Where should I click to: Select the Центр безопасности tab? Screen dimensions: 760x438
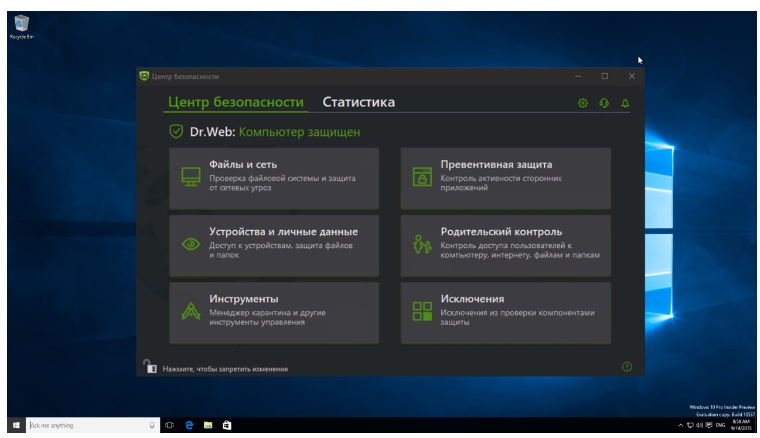coord(236,102)
